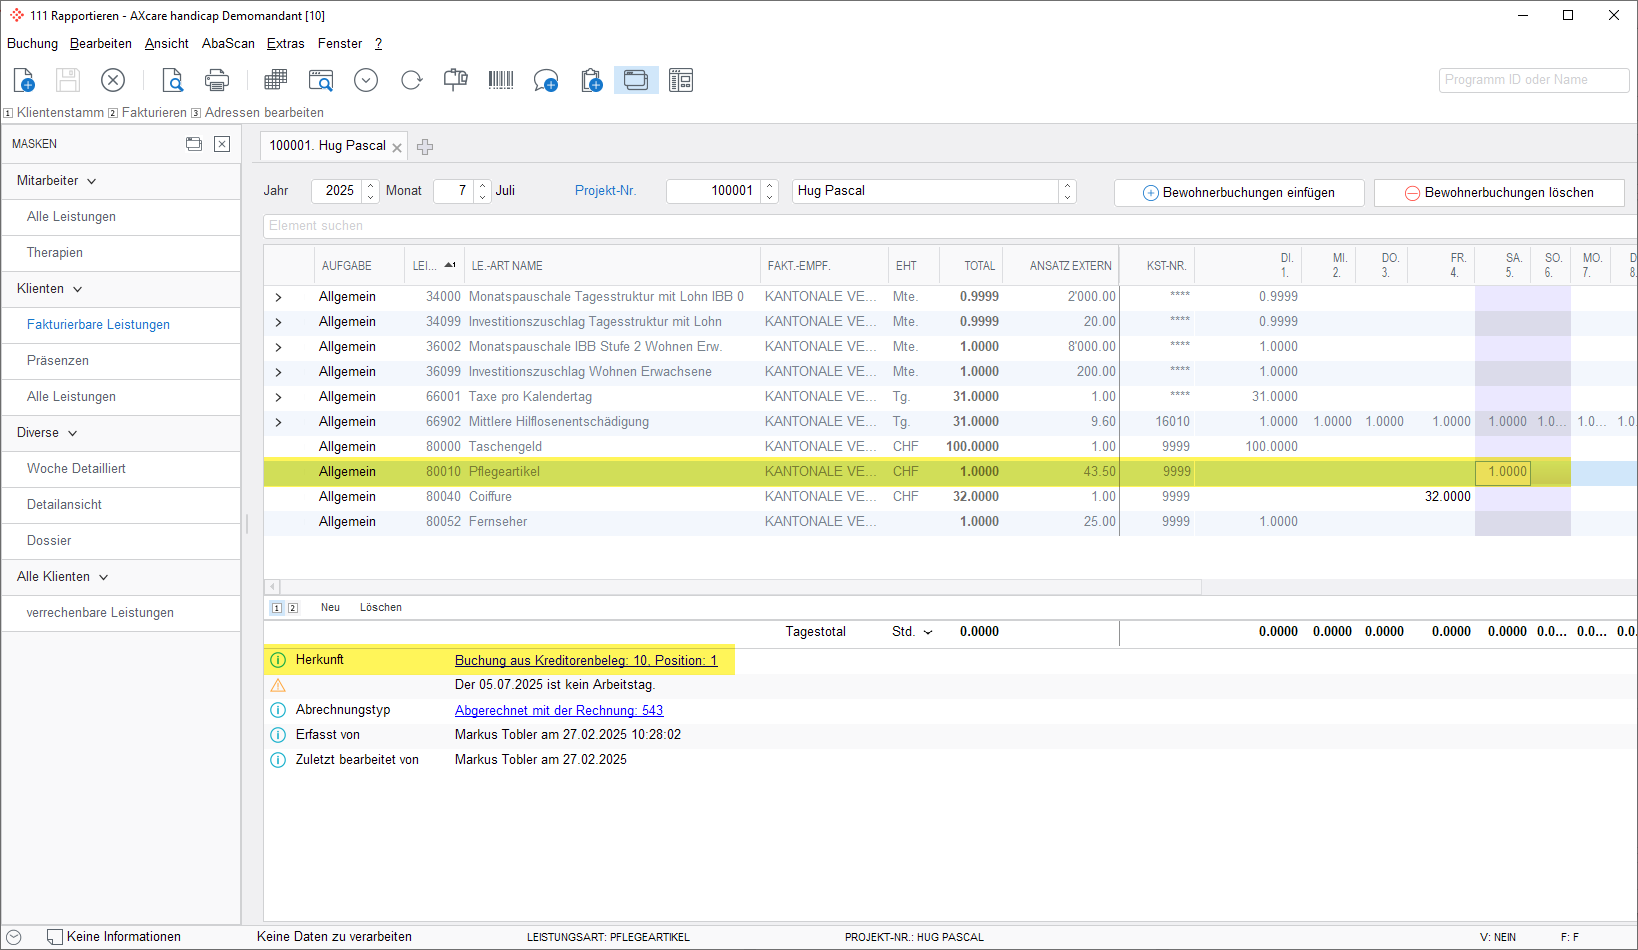Image resolution: width=1638 pixels, height=950 pixels.
Task: Click the horizontal scrollbar below the table
Action: click(740, 587)
